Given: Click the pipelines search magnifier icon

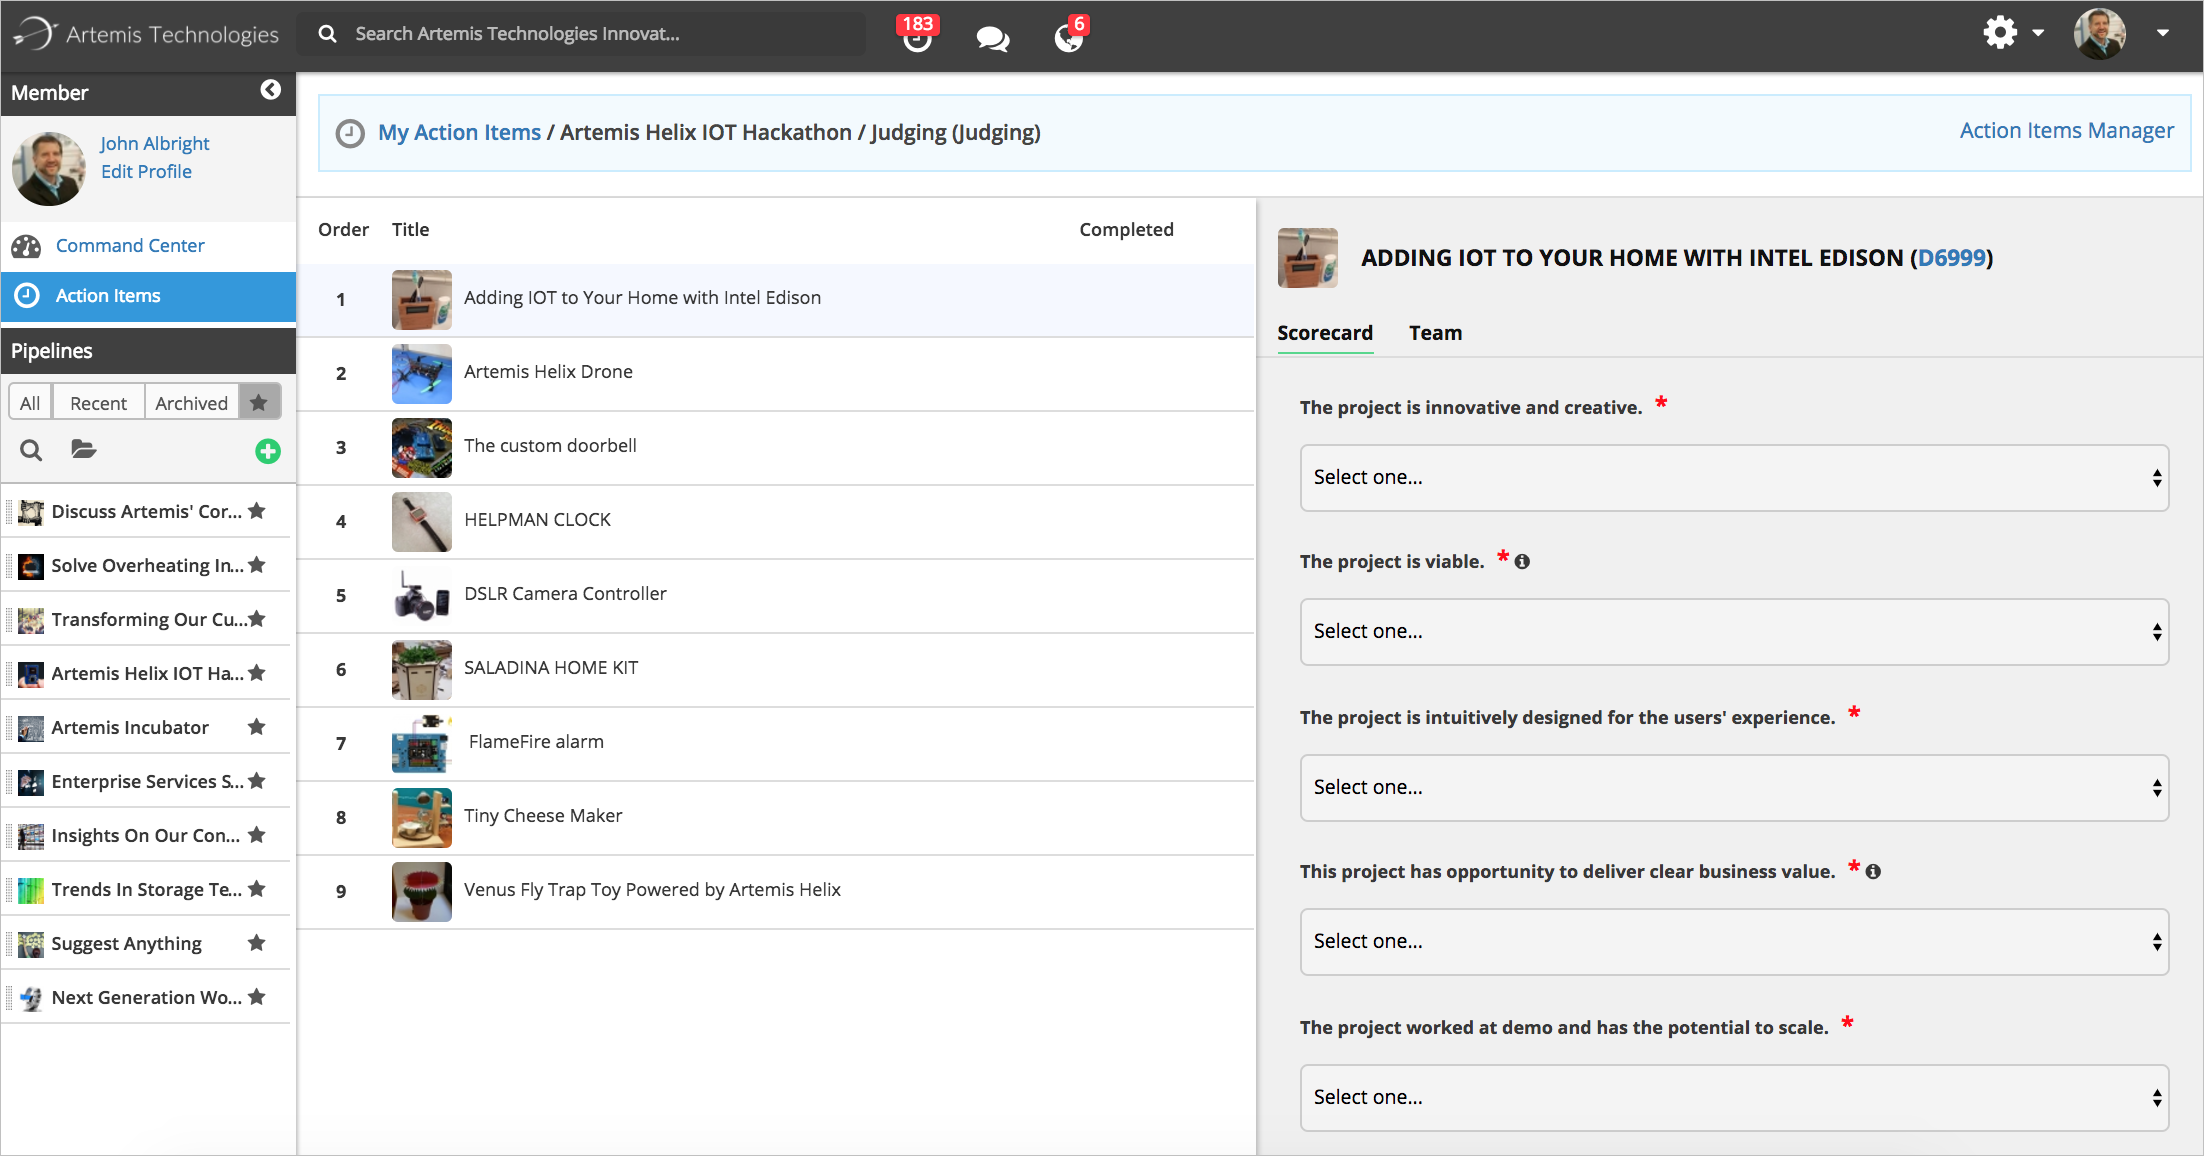Looking at the screenshot, I should (x=31, y=451).
